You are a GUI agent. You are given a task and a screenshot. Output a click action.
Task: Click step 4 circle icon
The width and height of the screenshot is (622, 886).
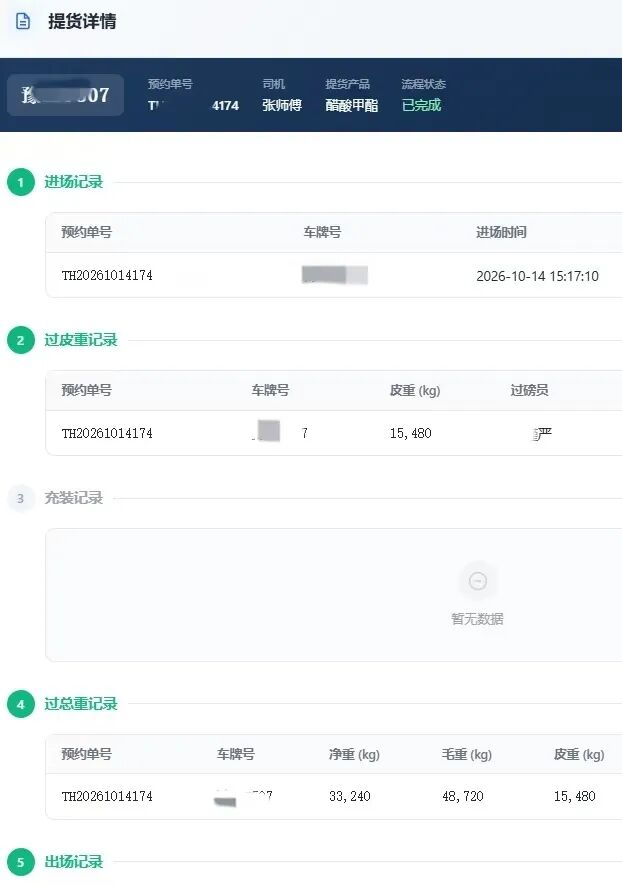tap(21, 704)
